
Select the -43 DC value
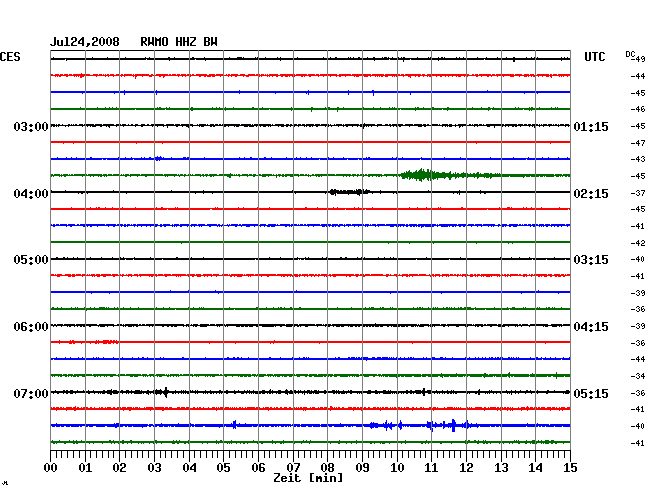[638, 159]
